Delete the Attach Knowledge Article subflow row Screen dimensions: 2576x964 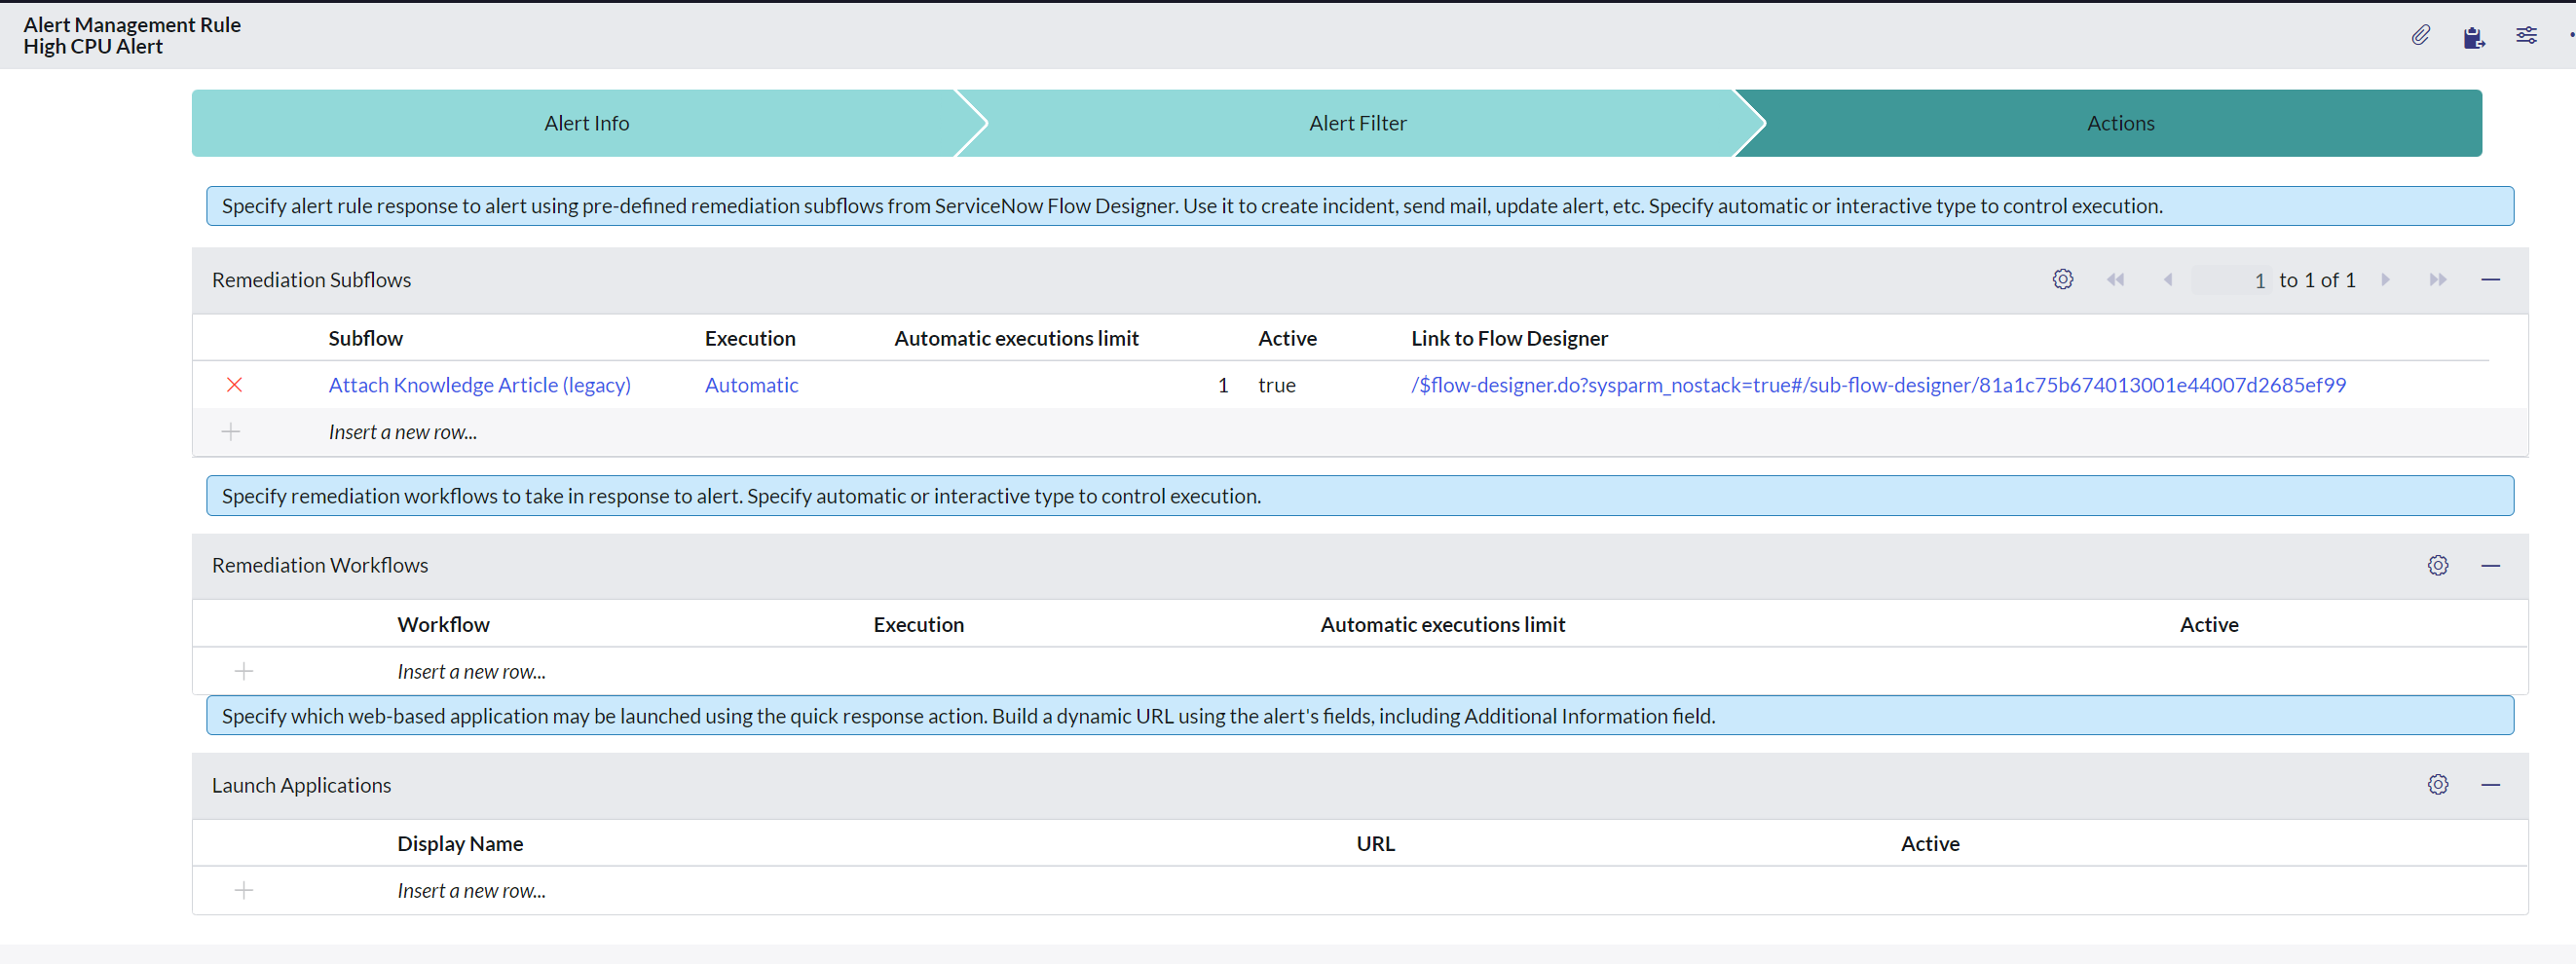[234, 385]
